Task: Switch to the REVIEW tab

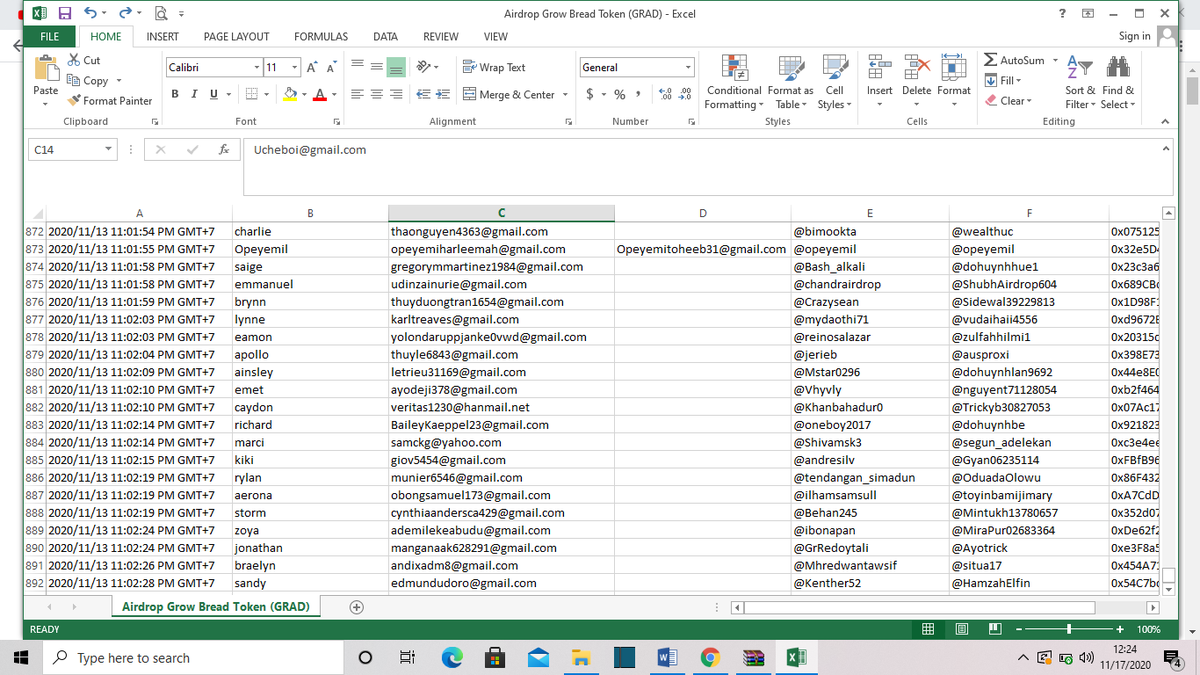Action: [441, 36]
